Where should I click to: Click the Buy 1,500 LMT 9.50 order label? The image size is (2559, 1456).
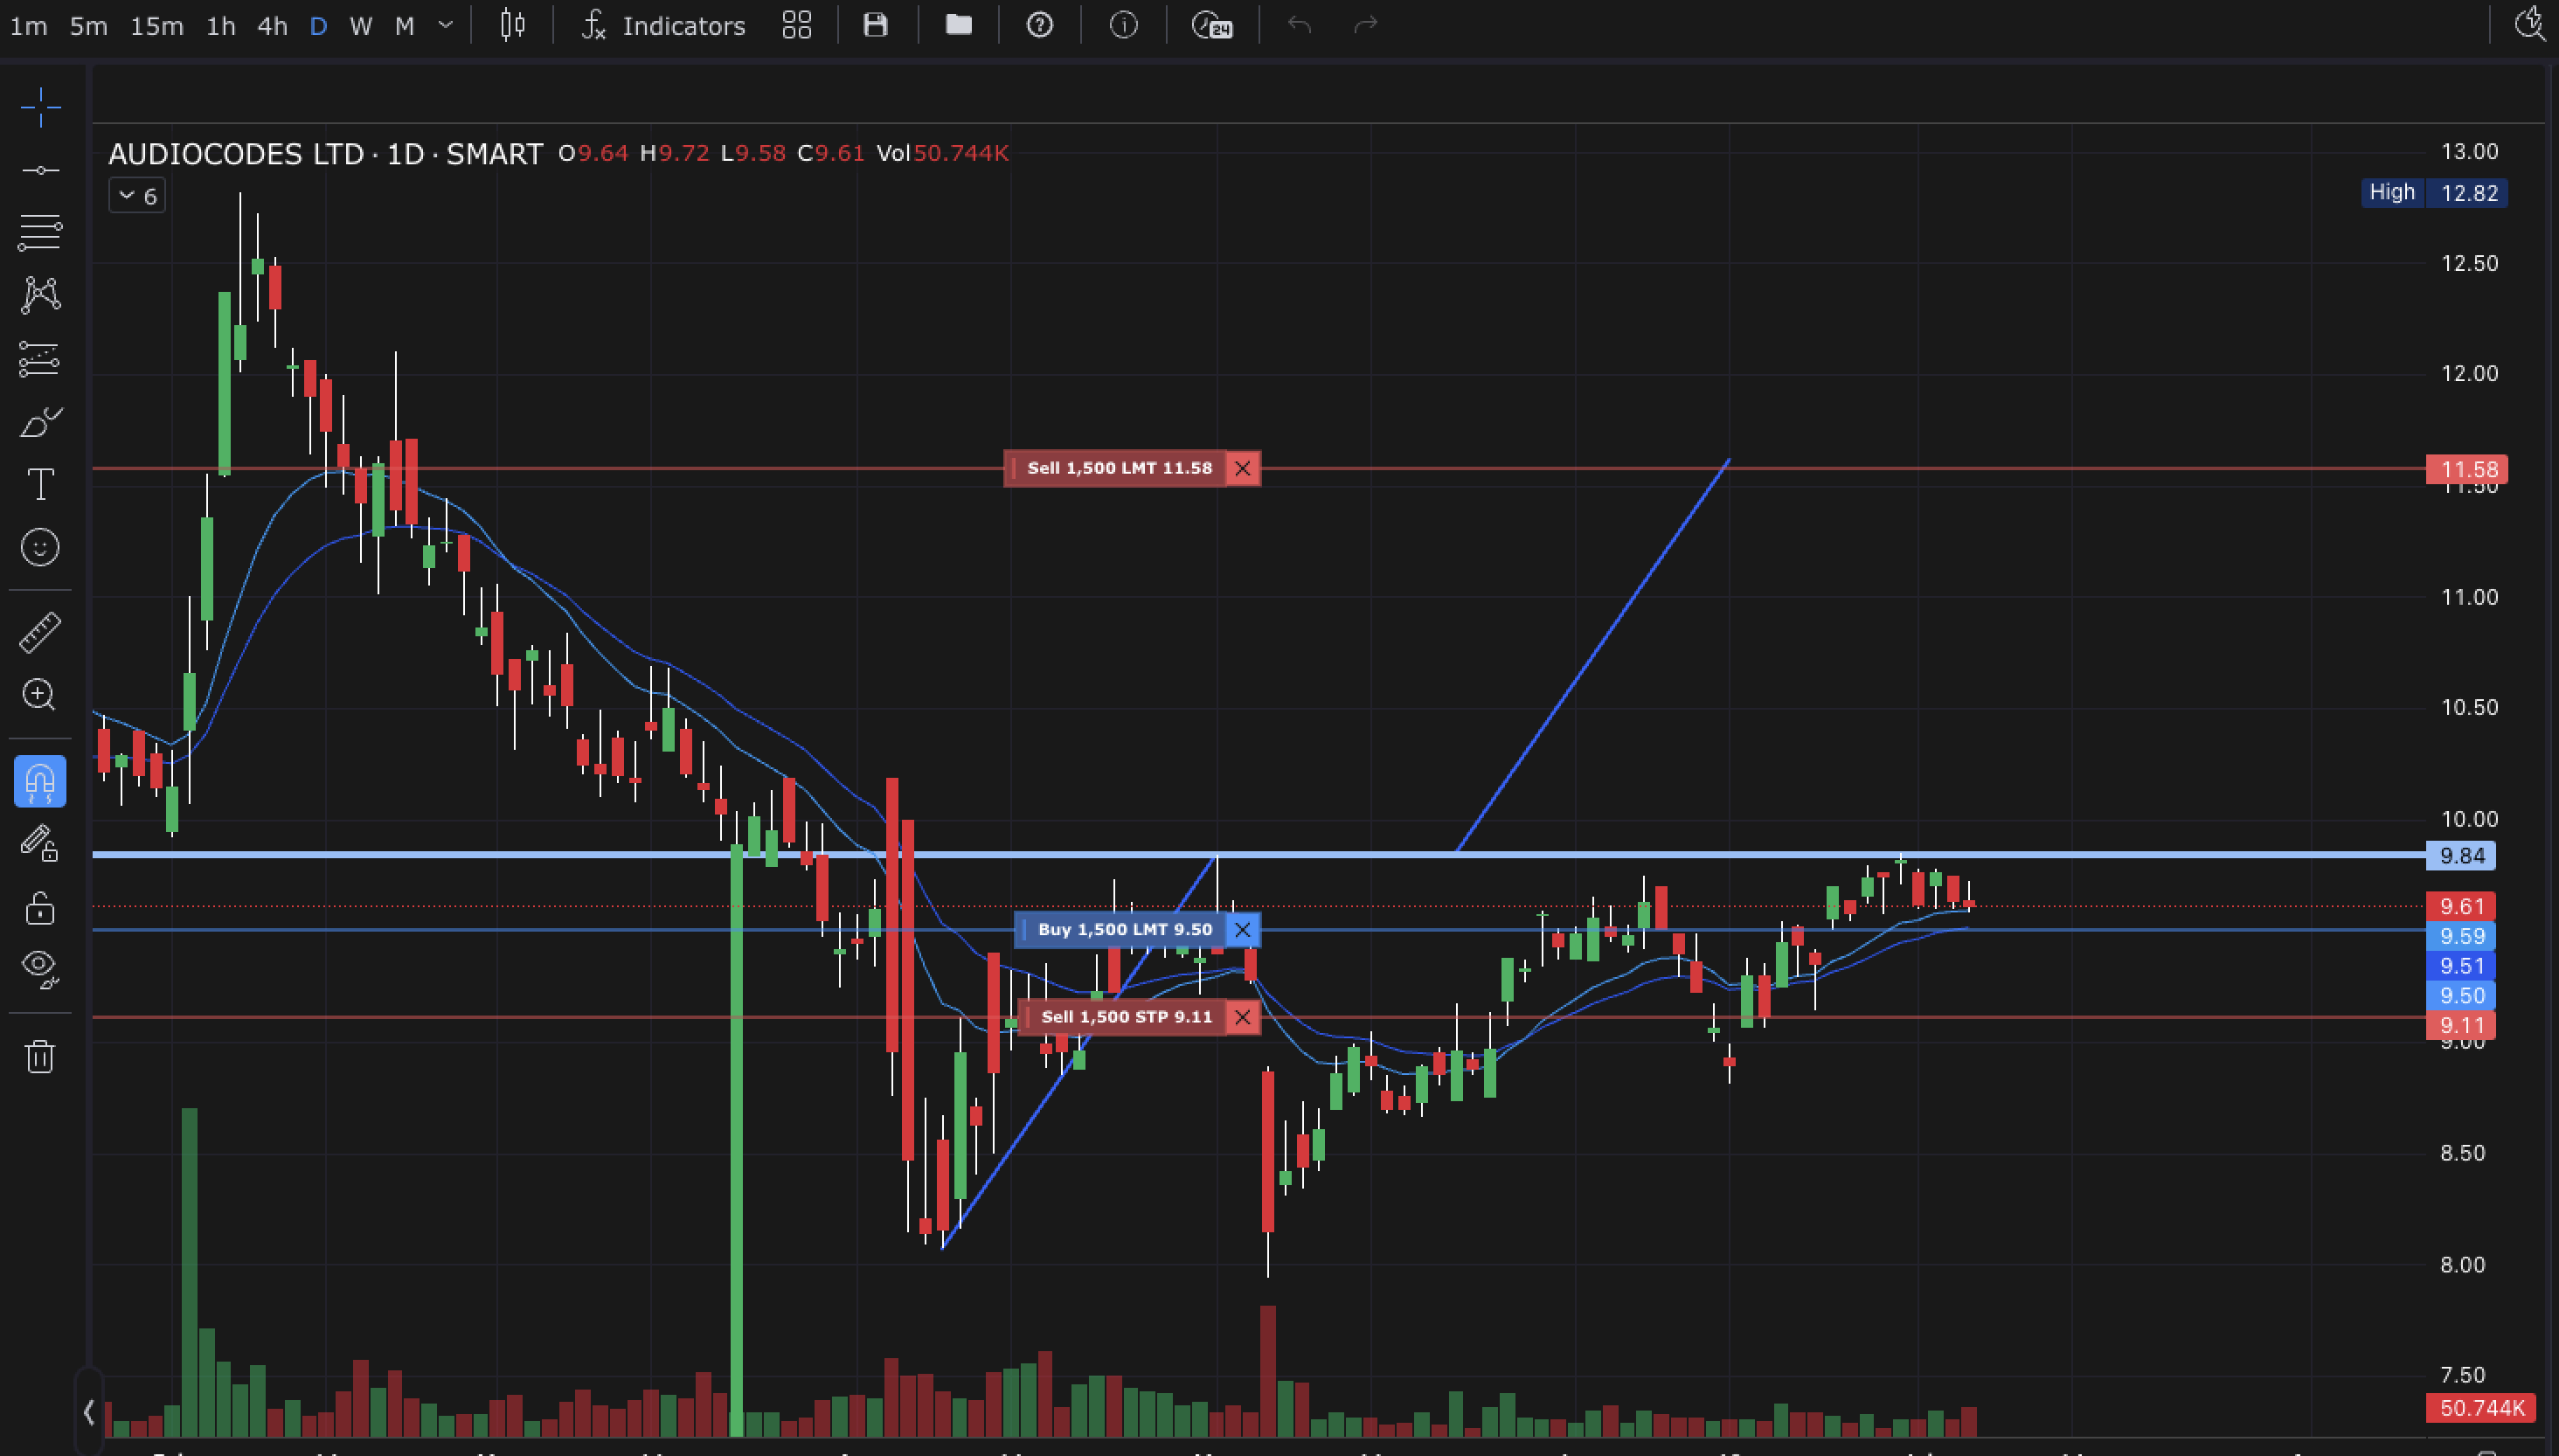1123,929
